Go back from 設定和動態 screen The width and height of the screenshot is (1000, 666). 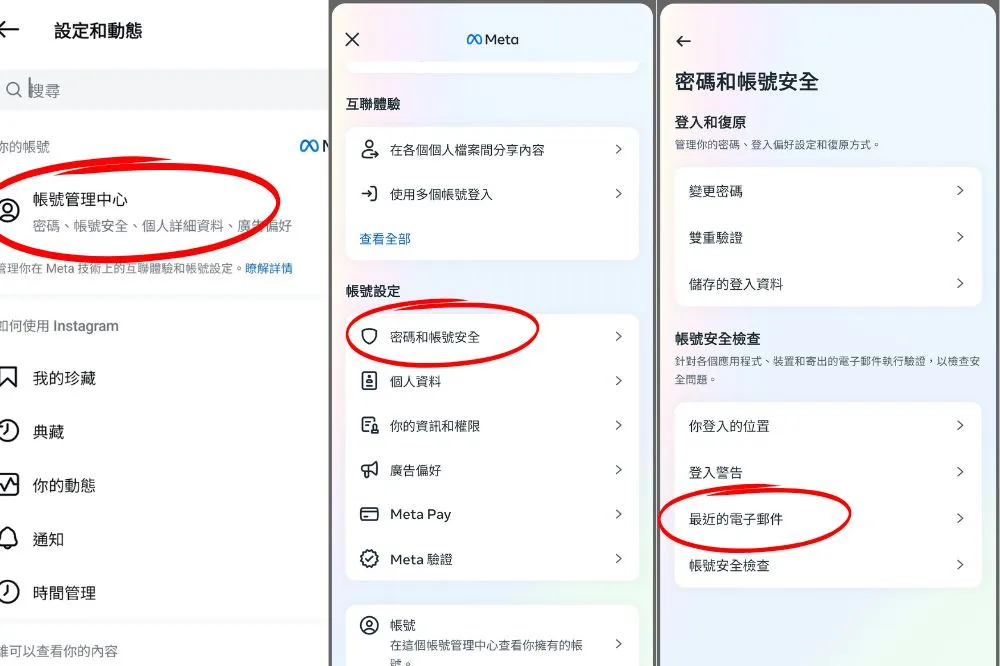pos(9,29)
